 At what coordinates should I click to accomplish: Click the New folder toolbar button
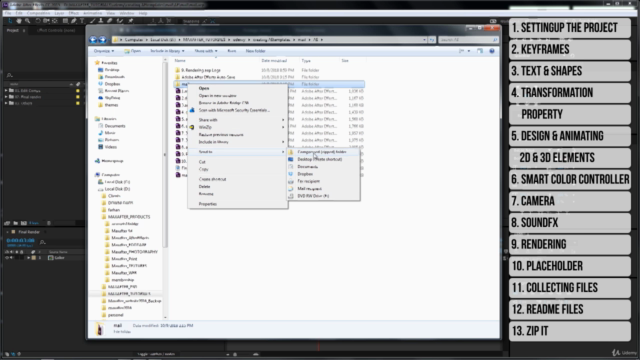pyautogui.click(x=256, y=51)
